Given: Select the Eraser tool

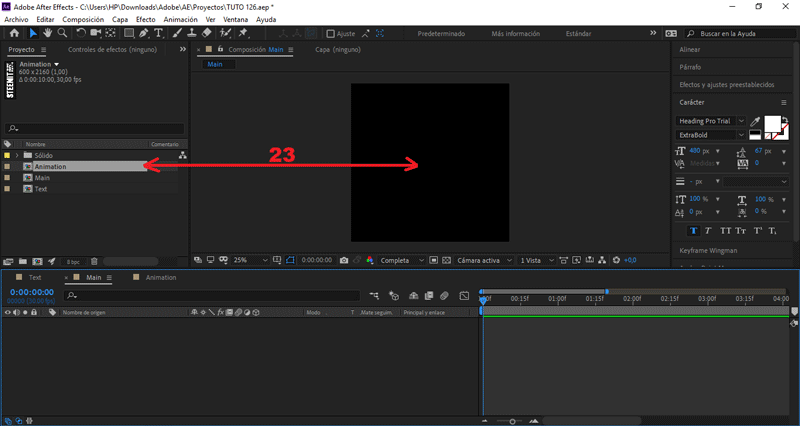Looking at the screenshot, I should pyautogui.click(x=206, y=33).
